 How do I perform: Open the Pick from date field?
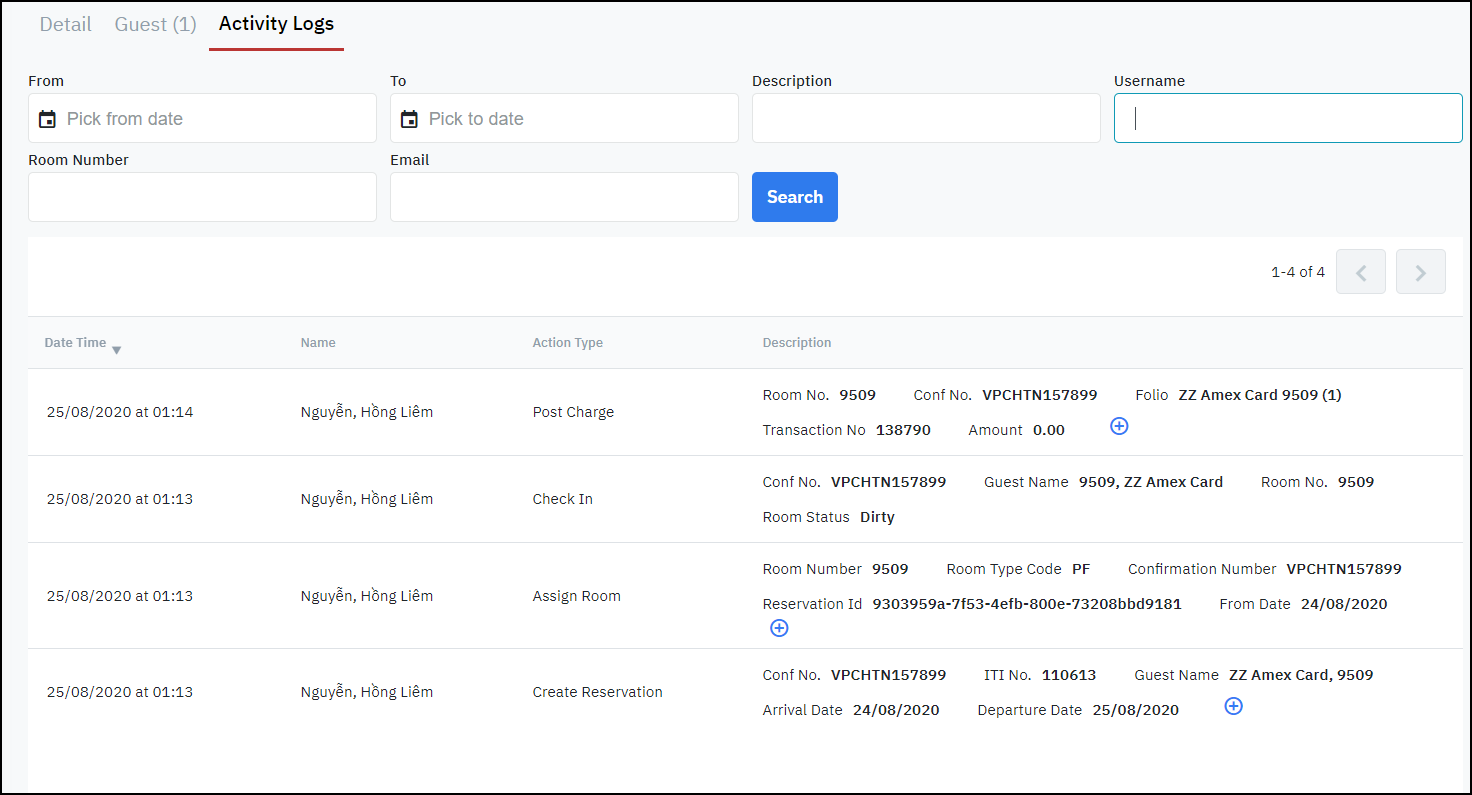coord(215,119)
